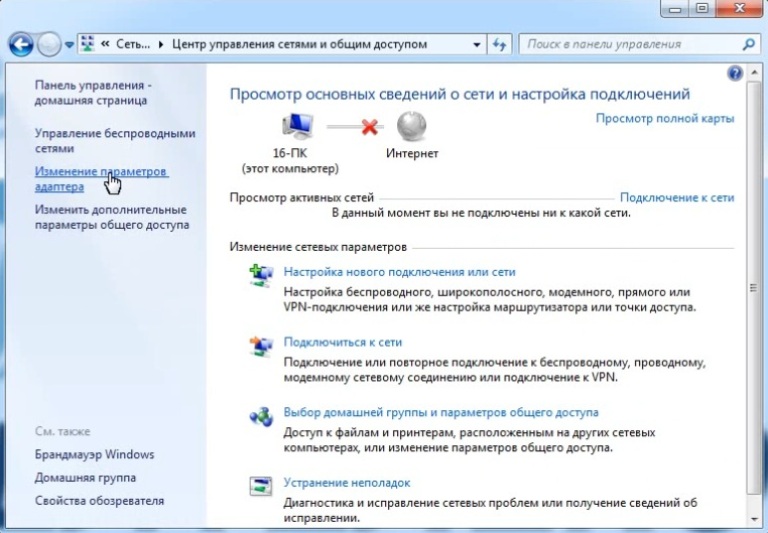The width and height of the screenshot is (768, 533).
Task: Click the '16-ПК' computer name text
Action: [x=290, y=153]
